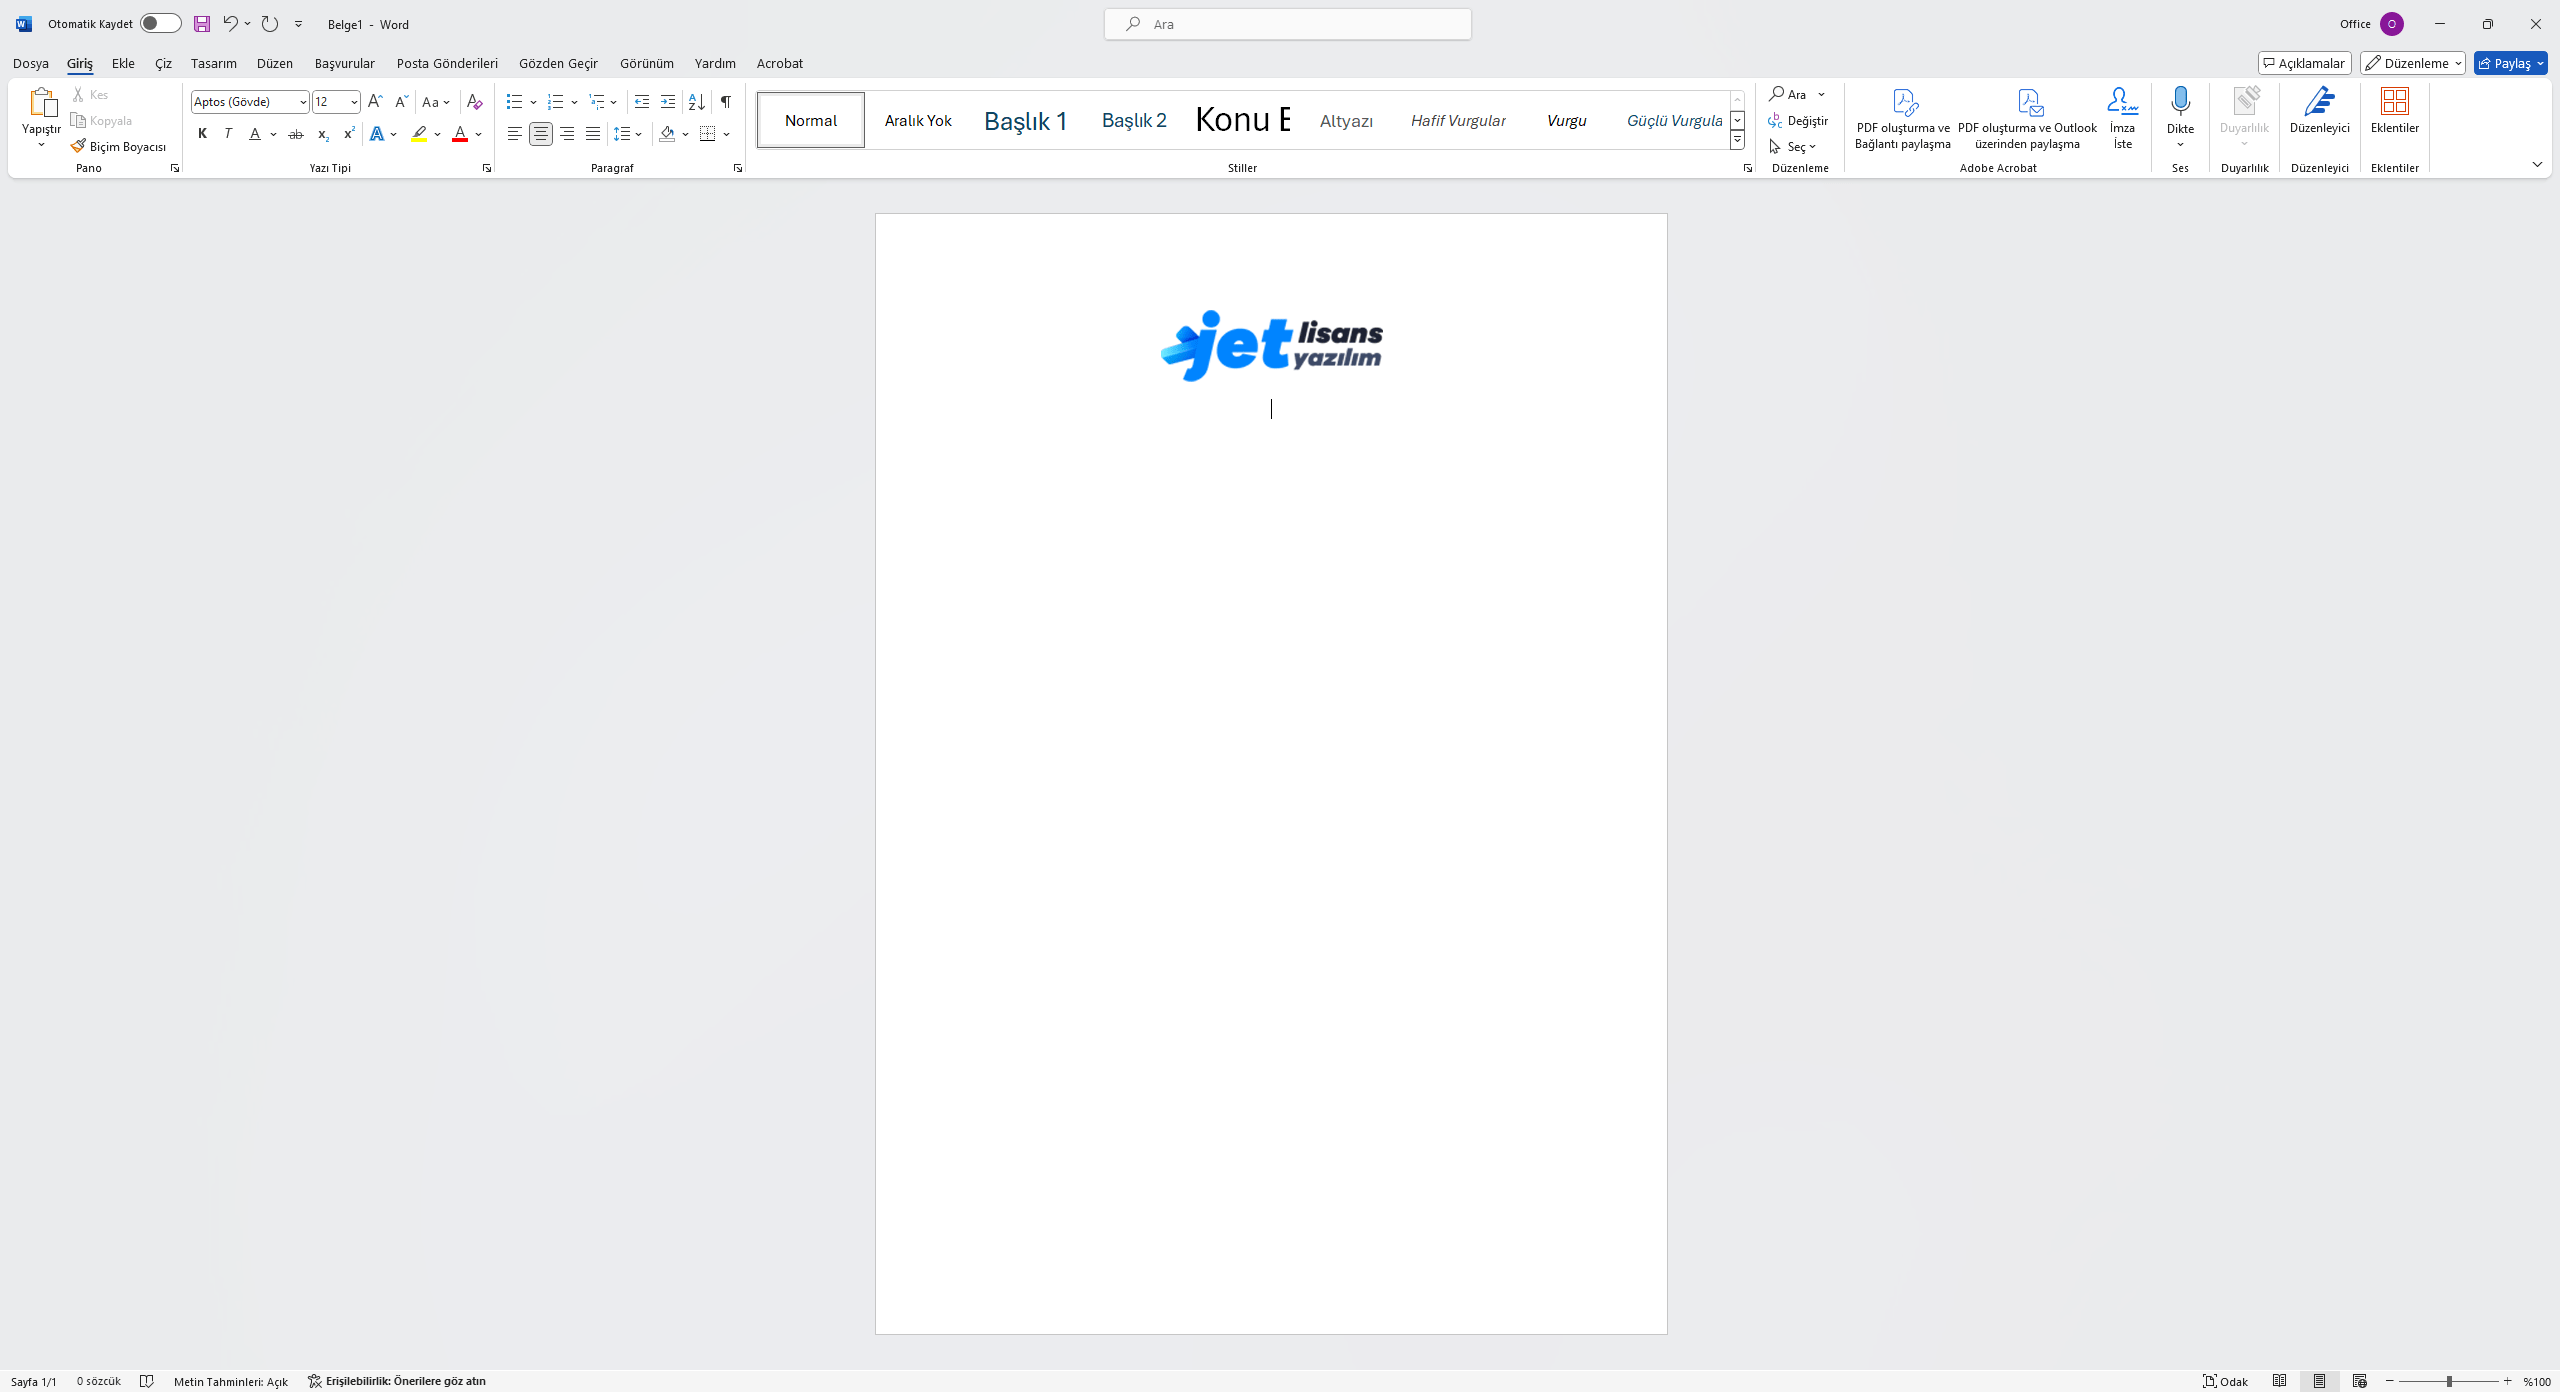
Task: Open the Görünüm ribbon tab
Action: coord(646,63)
